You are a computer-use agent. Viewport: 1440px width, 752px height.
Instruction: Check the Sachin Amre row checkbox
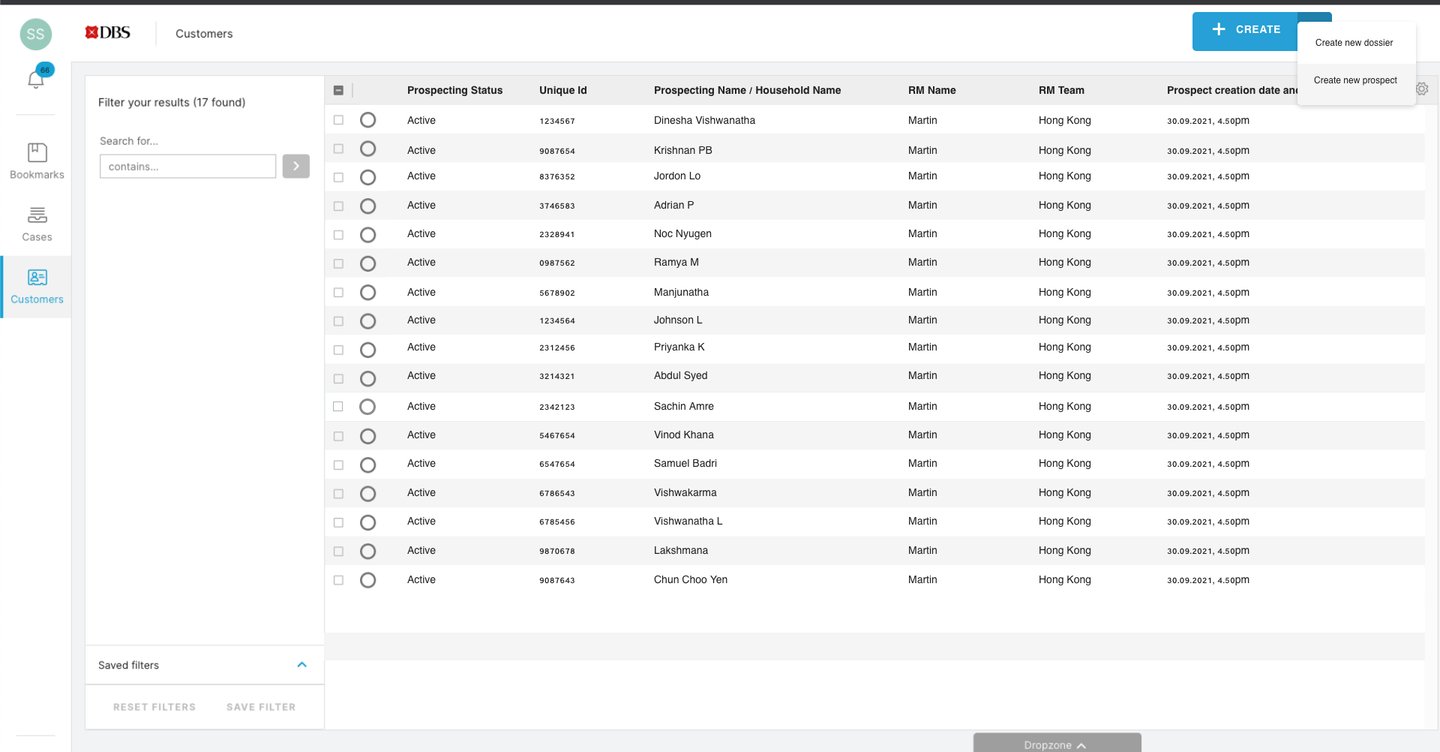[x=338, y=406]
